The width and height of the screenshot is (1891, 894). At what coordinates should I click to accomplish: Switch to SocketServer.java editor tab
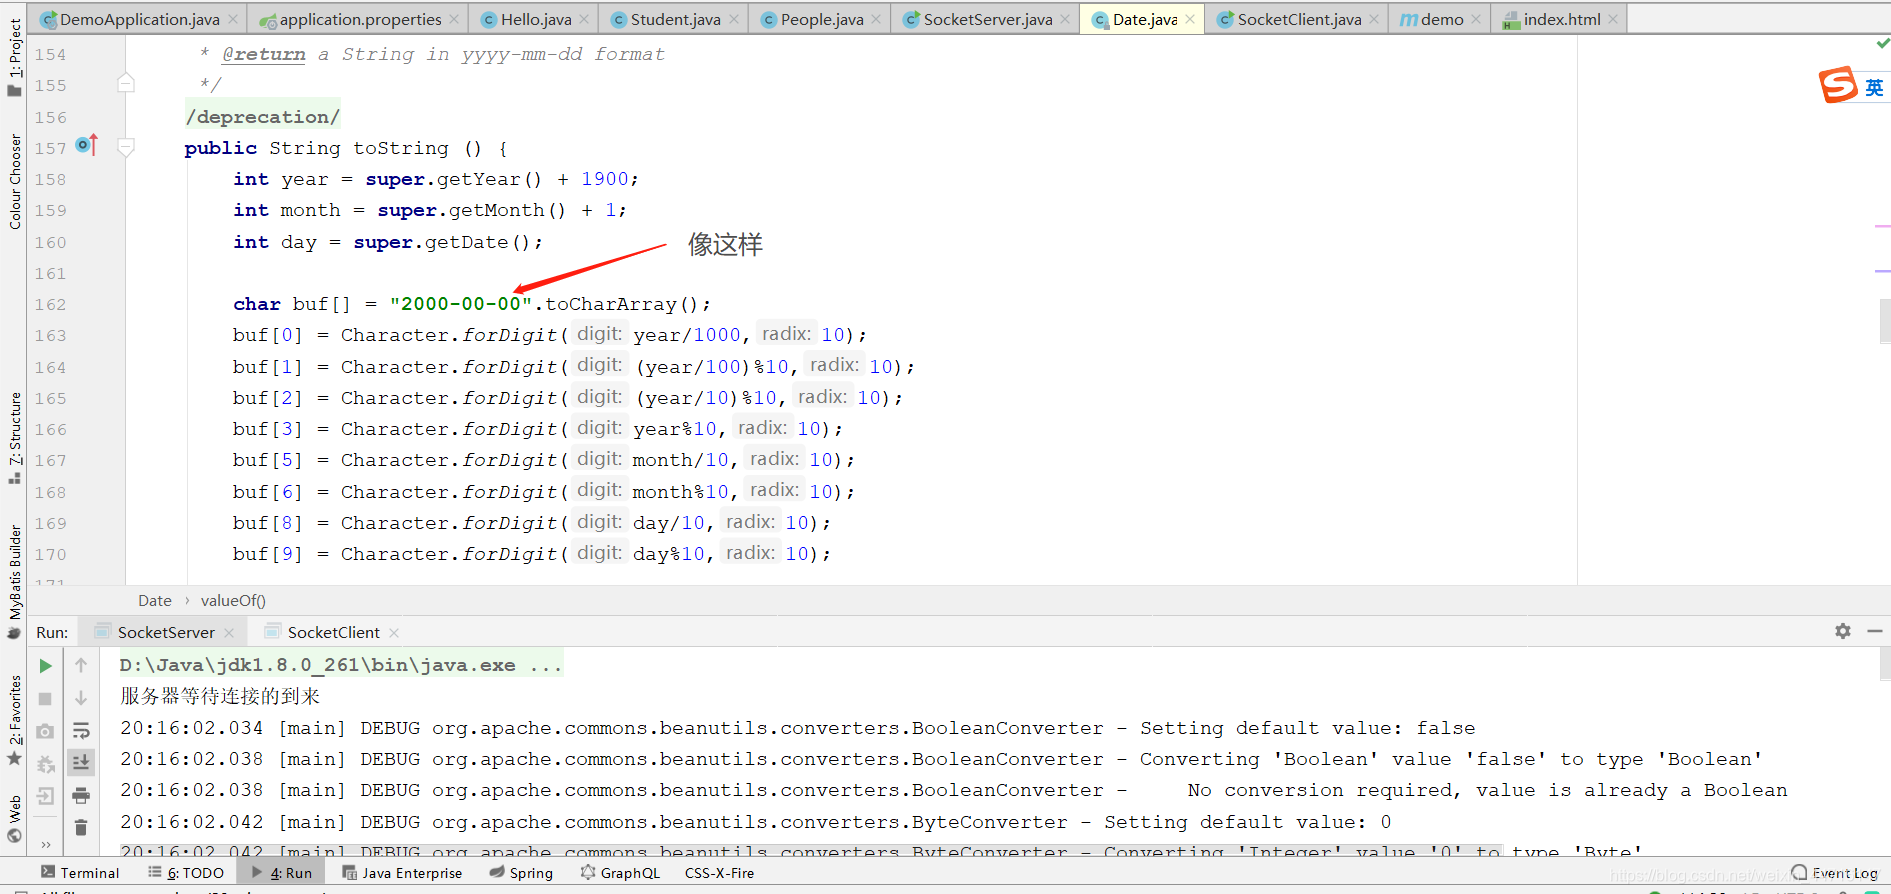click(987, 19)
